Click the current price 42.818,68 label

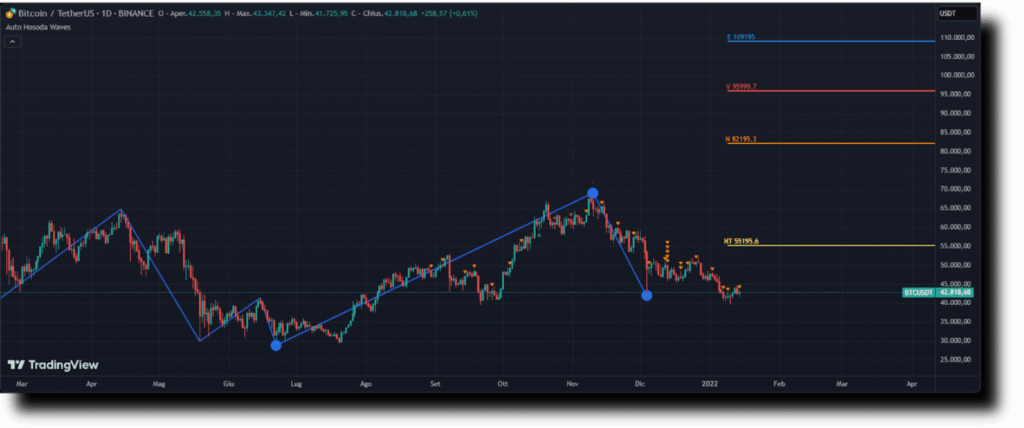pyautogui.click(x=956, y=293)
